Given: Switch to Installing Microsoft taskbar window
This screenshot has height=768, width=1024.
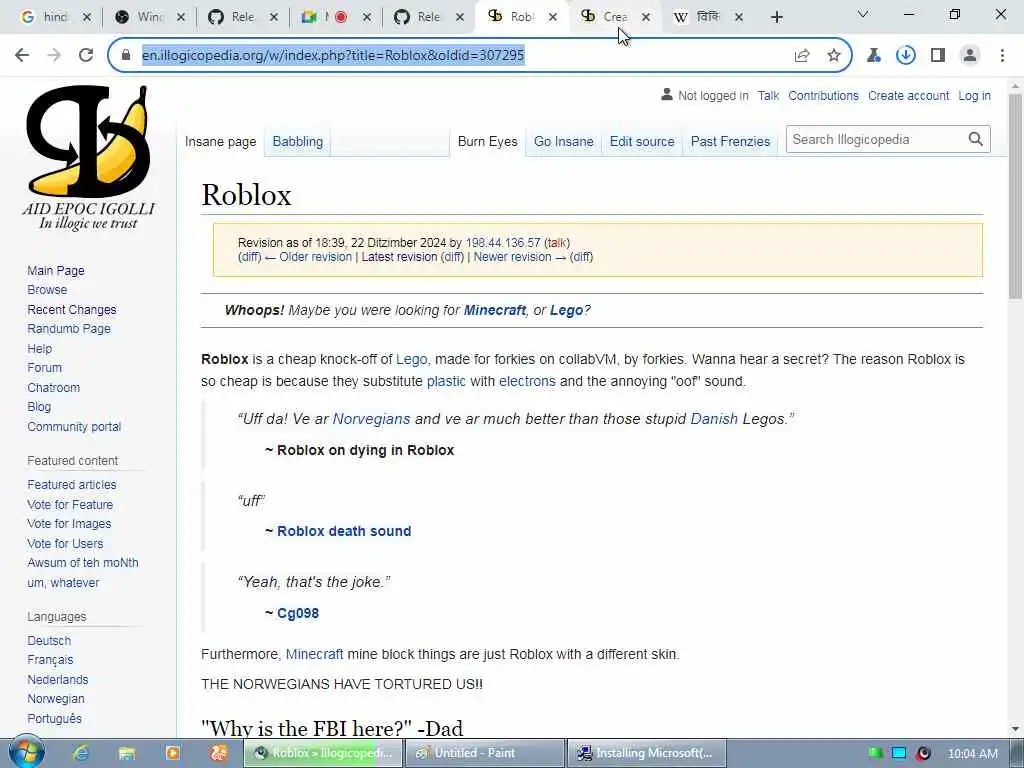Looking at the screenshot, I should tap(647, 753).
